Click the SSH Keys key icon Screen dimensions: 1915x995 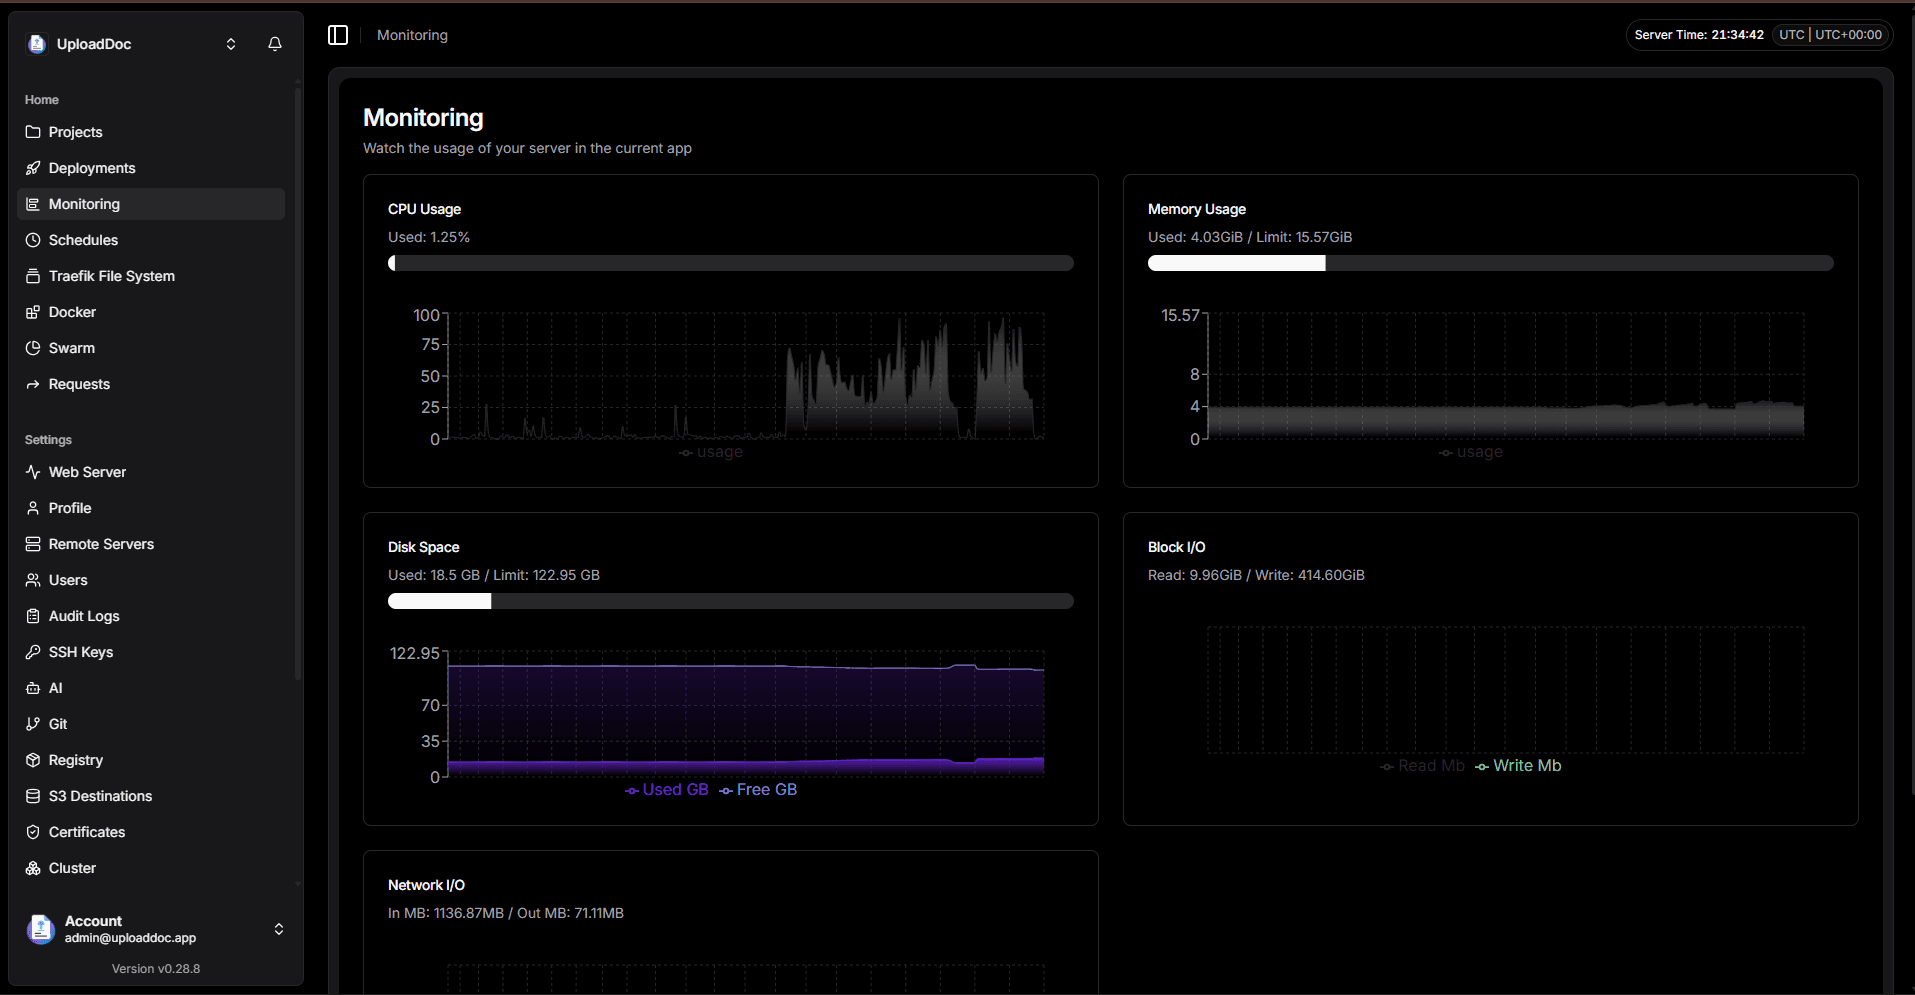33,652
